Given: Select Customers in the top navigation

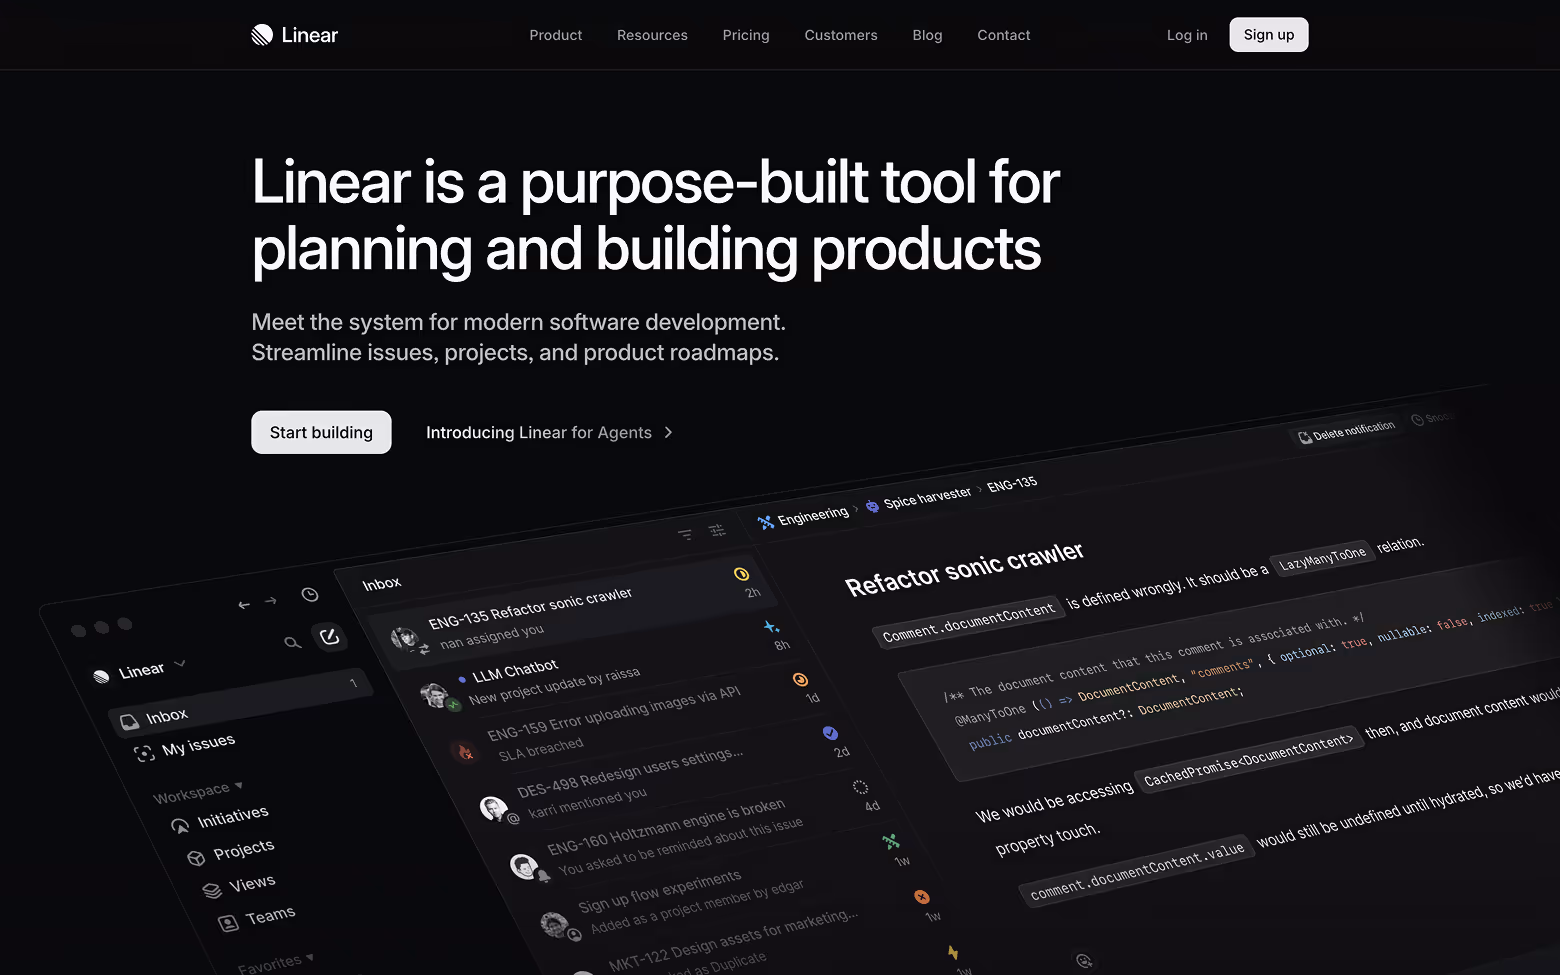Looking at the screenshot, I should point(840,35).
